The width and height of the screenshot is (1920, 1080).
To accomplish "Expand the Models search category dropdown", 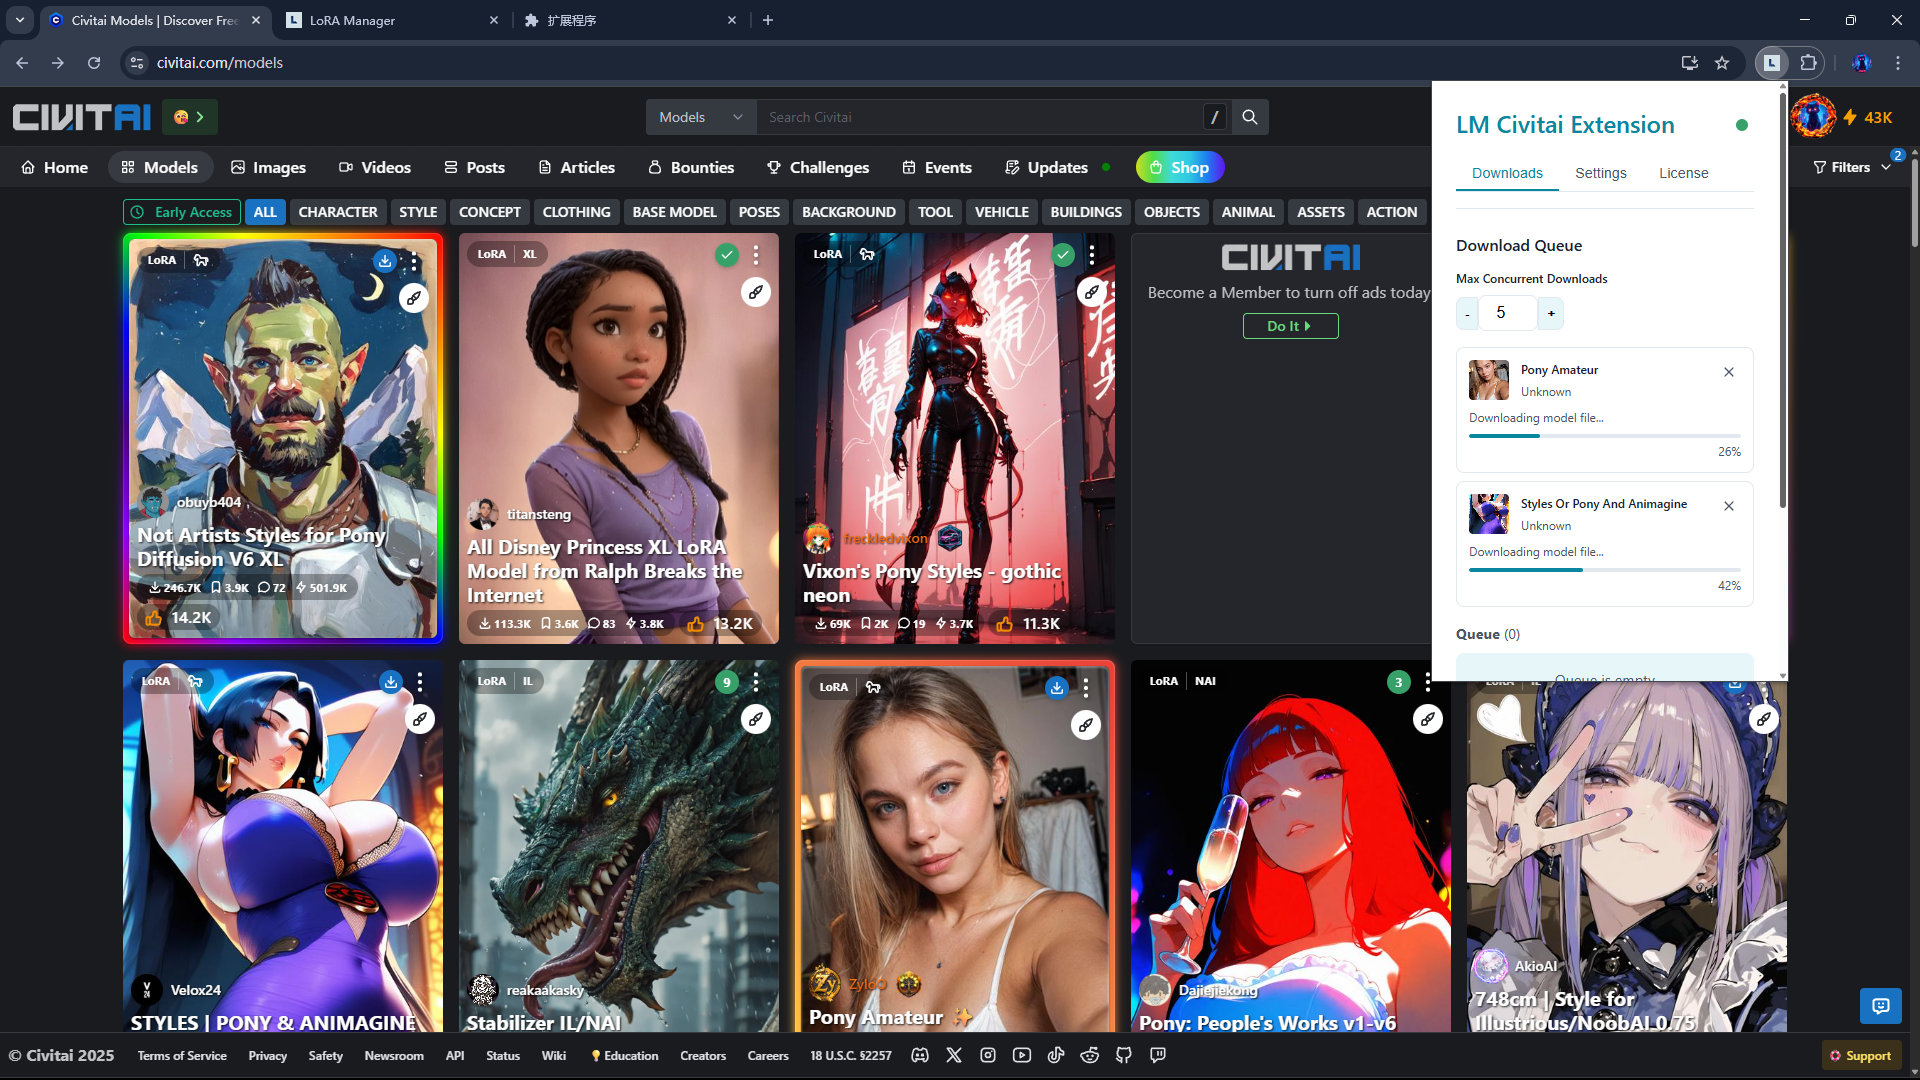I will tap(700, 117).
